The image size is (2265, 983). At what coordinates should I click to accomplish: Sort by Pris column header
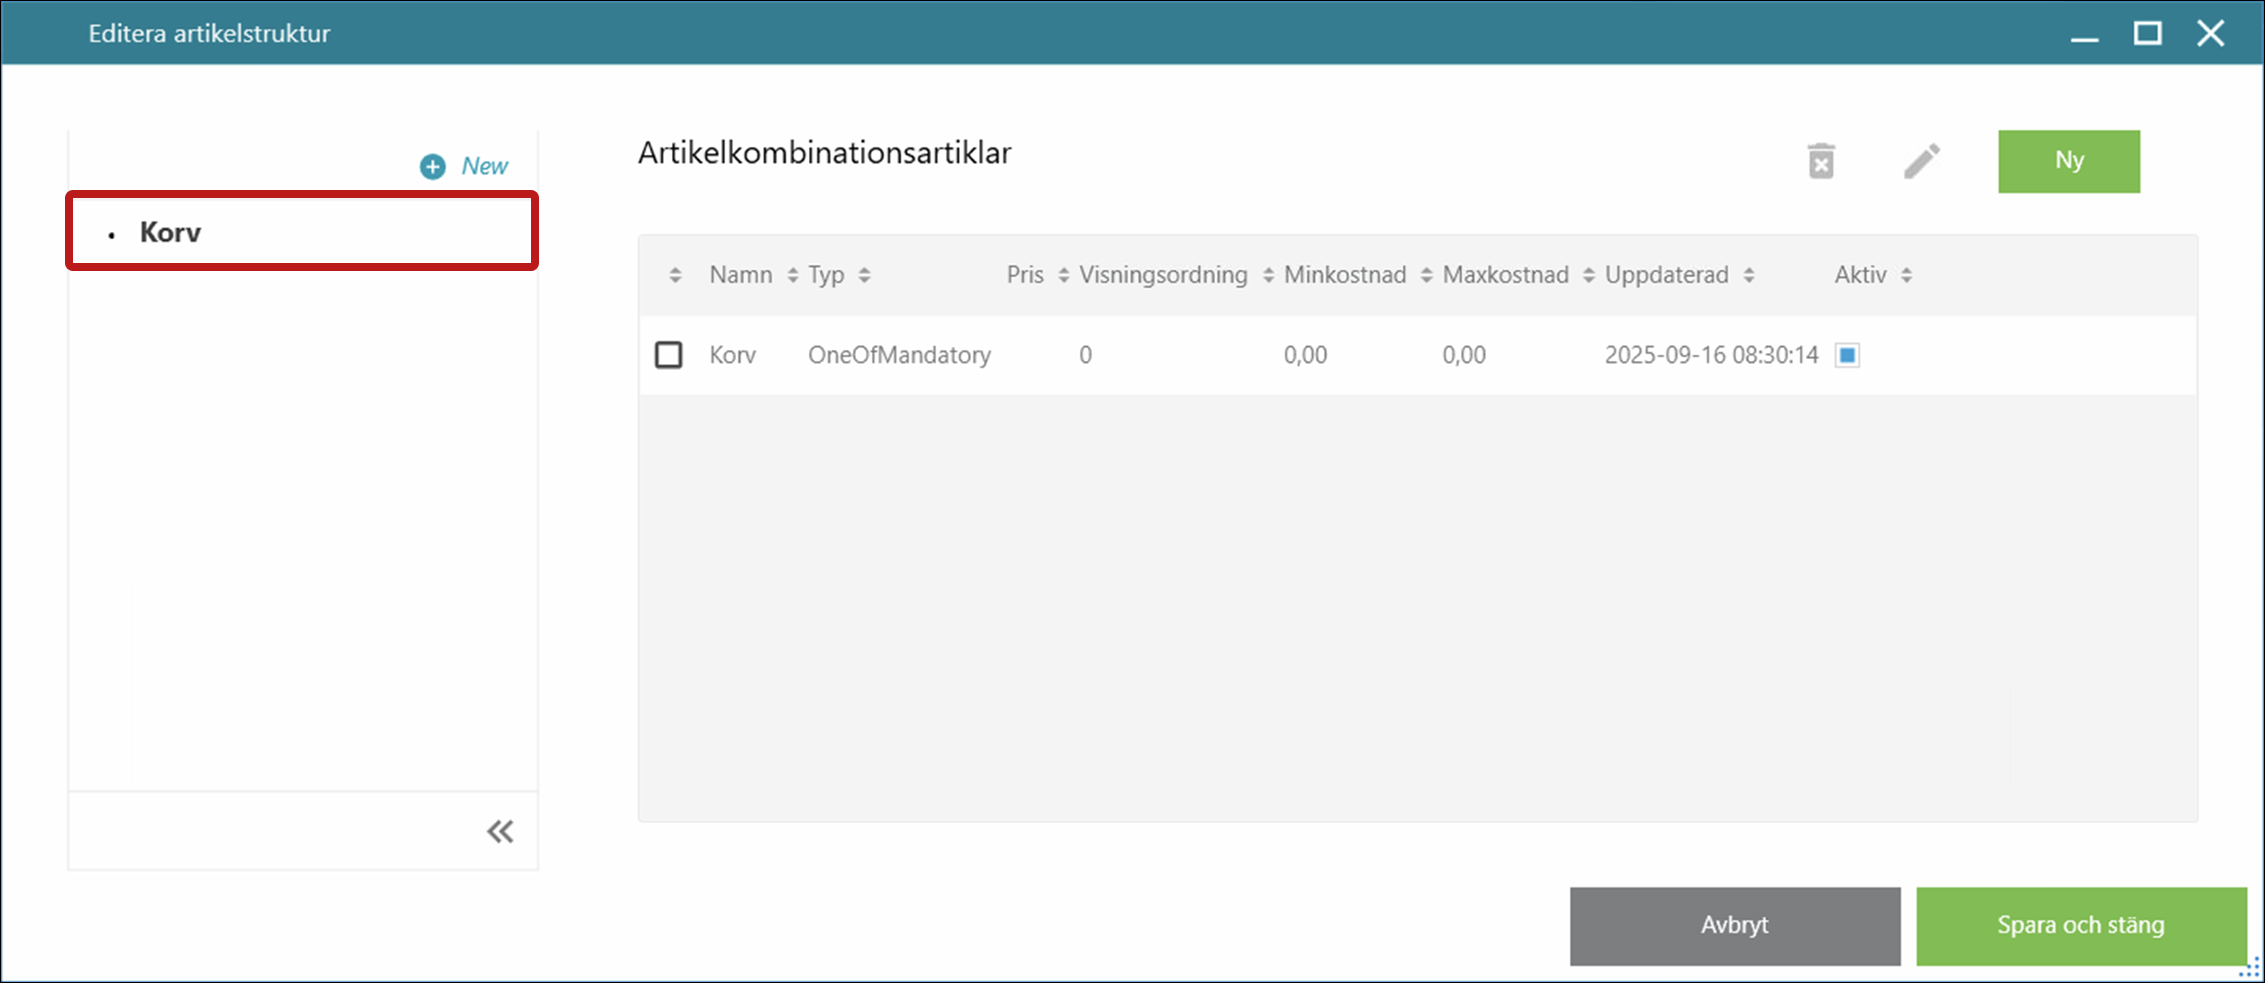(x=1025, y=275)
